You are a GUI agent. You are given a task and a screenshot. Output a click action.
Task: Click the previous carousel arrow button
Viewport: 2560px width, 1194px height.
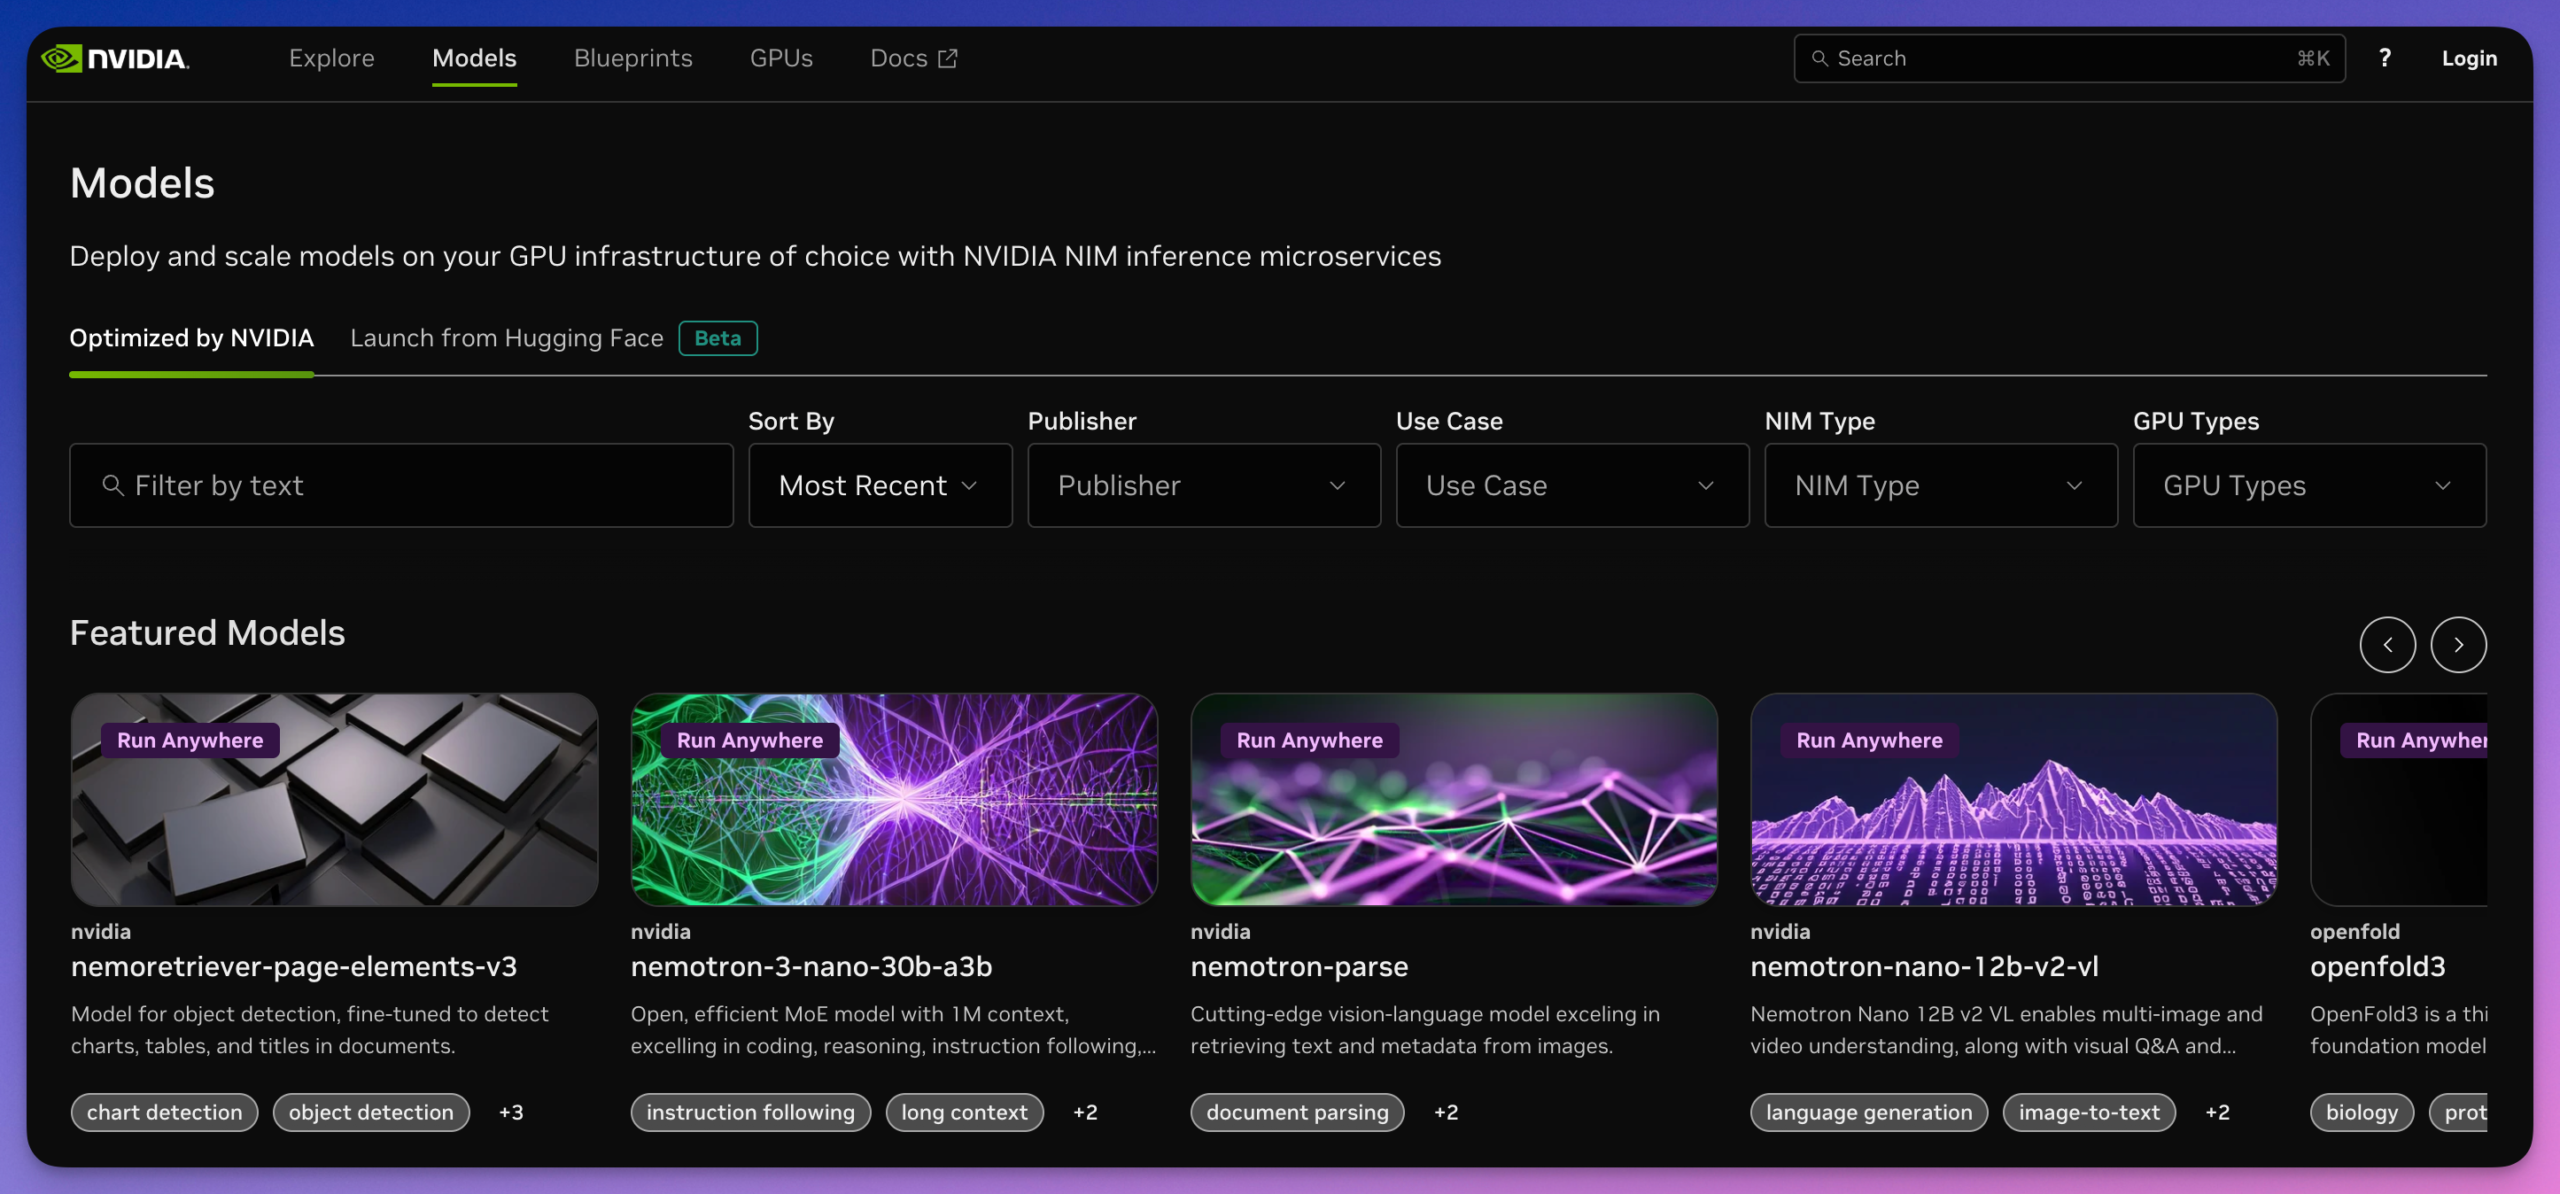pos(2387,645)
